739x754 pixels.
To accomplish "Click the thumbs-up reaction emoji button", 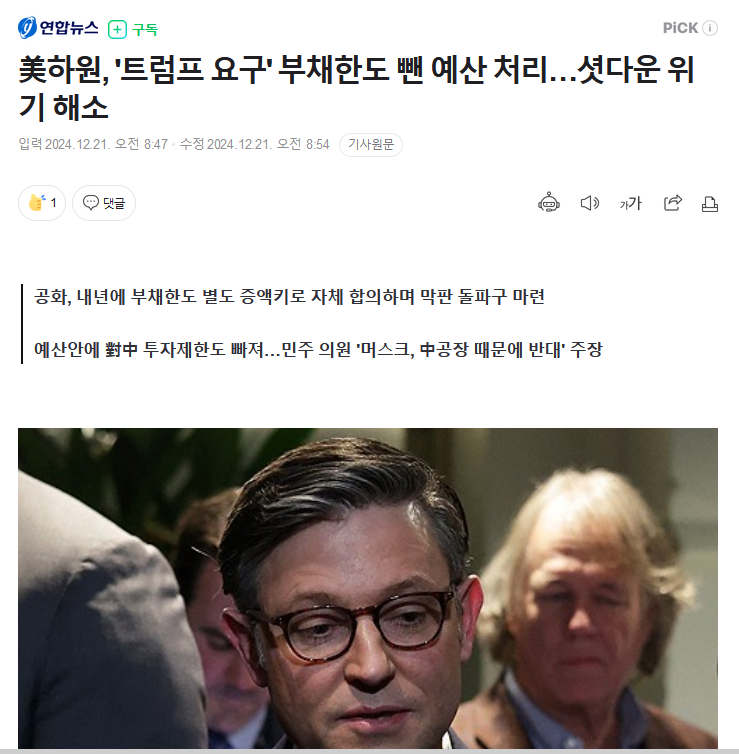I will point(42,203).
